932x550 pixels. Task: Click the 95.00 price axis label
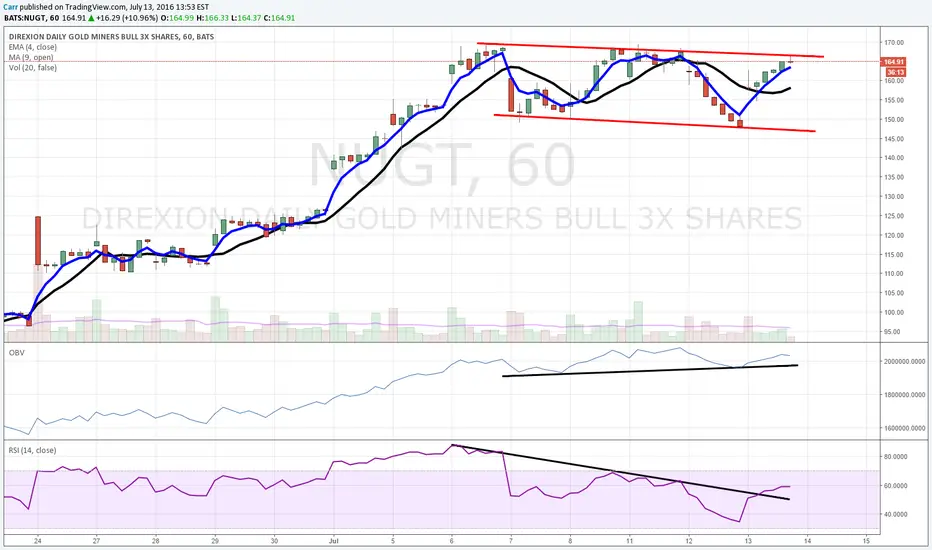[892, 332]
